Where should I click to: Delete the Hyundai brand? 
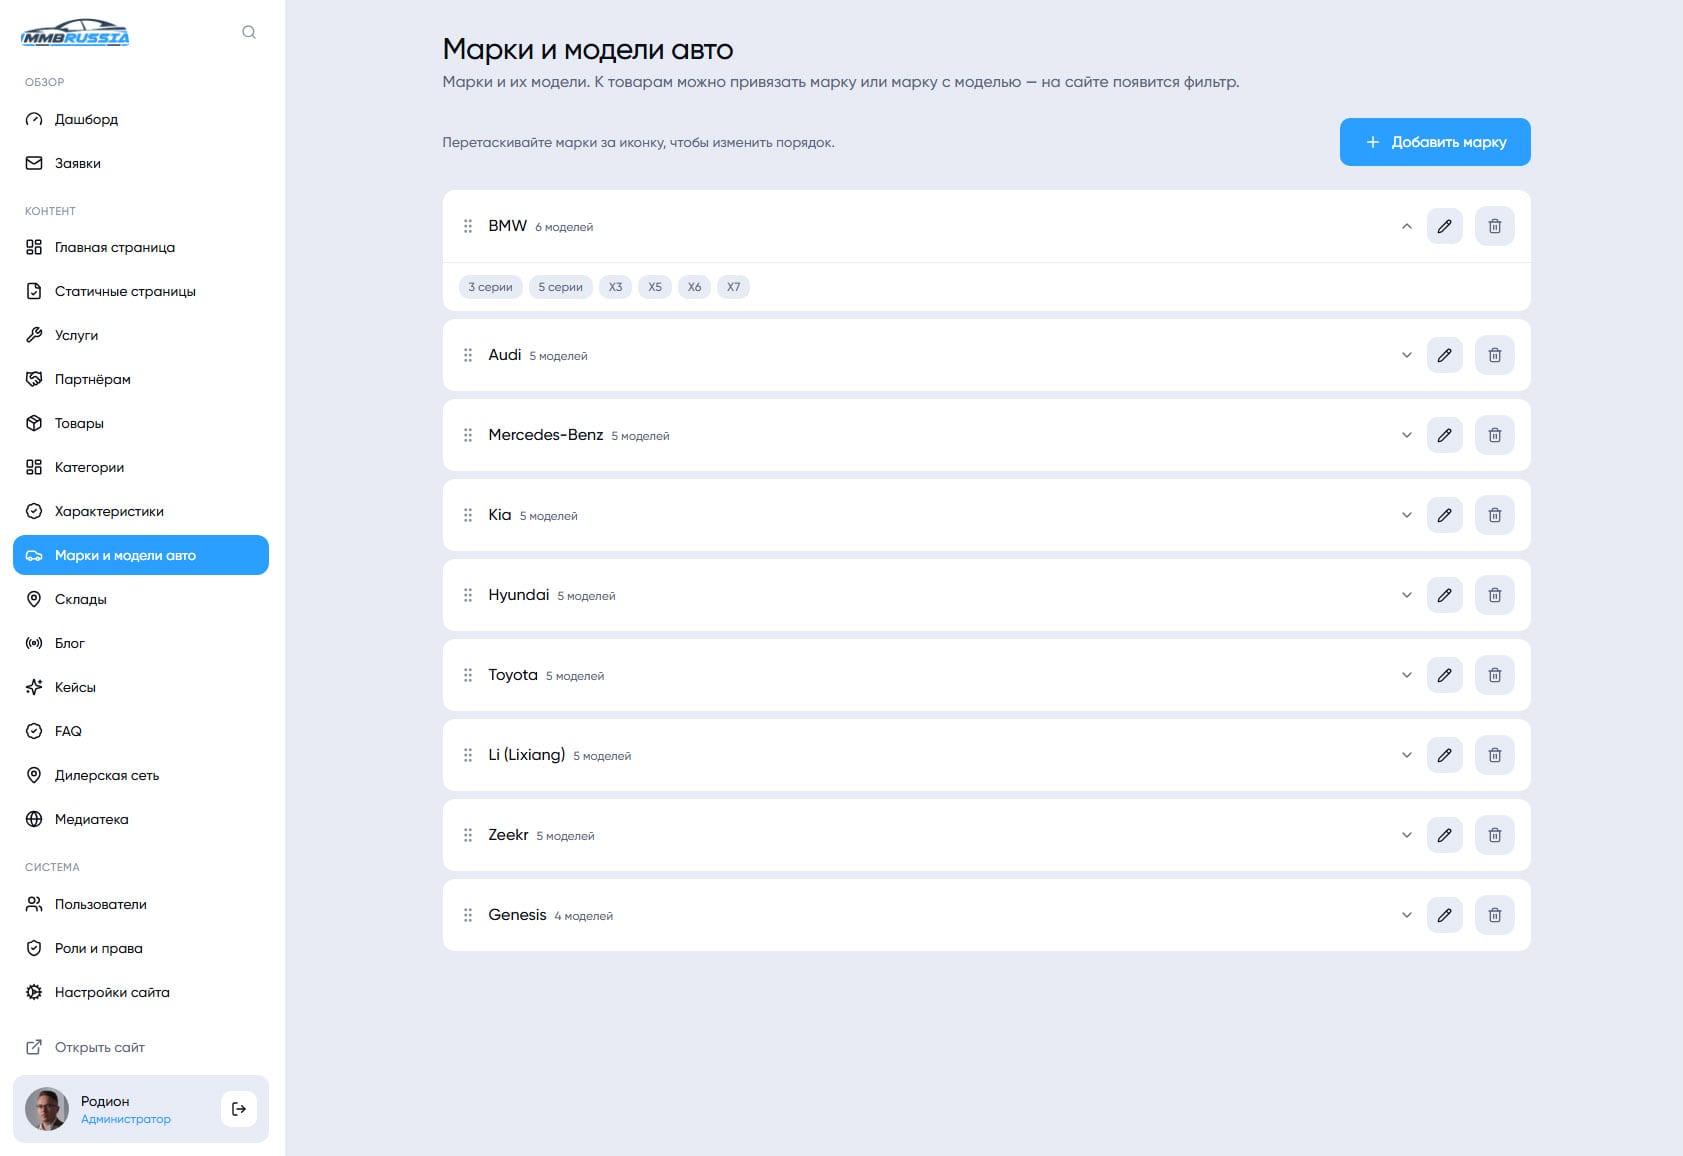[1495, 595]
